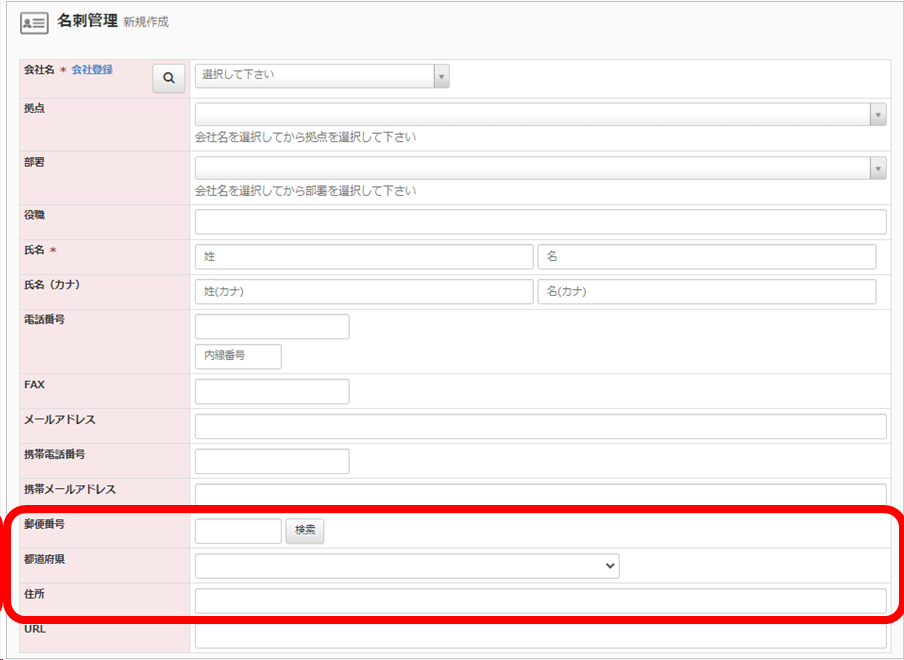The width and height of the screenshot is (904, 660).
Task: Select the 電話番号 input box
Action: [x=272, y=327]
